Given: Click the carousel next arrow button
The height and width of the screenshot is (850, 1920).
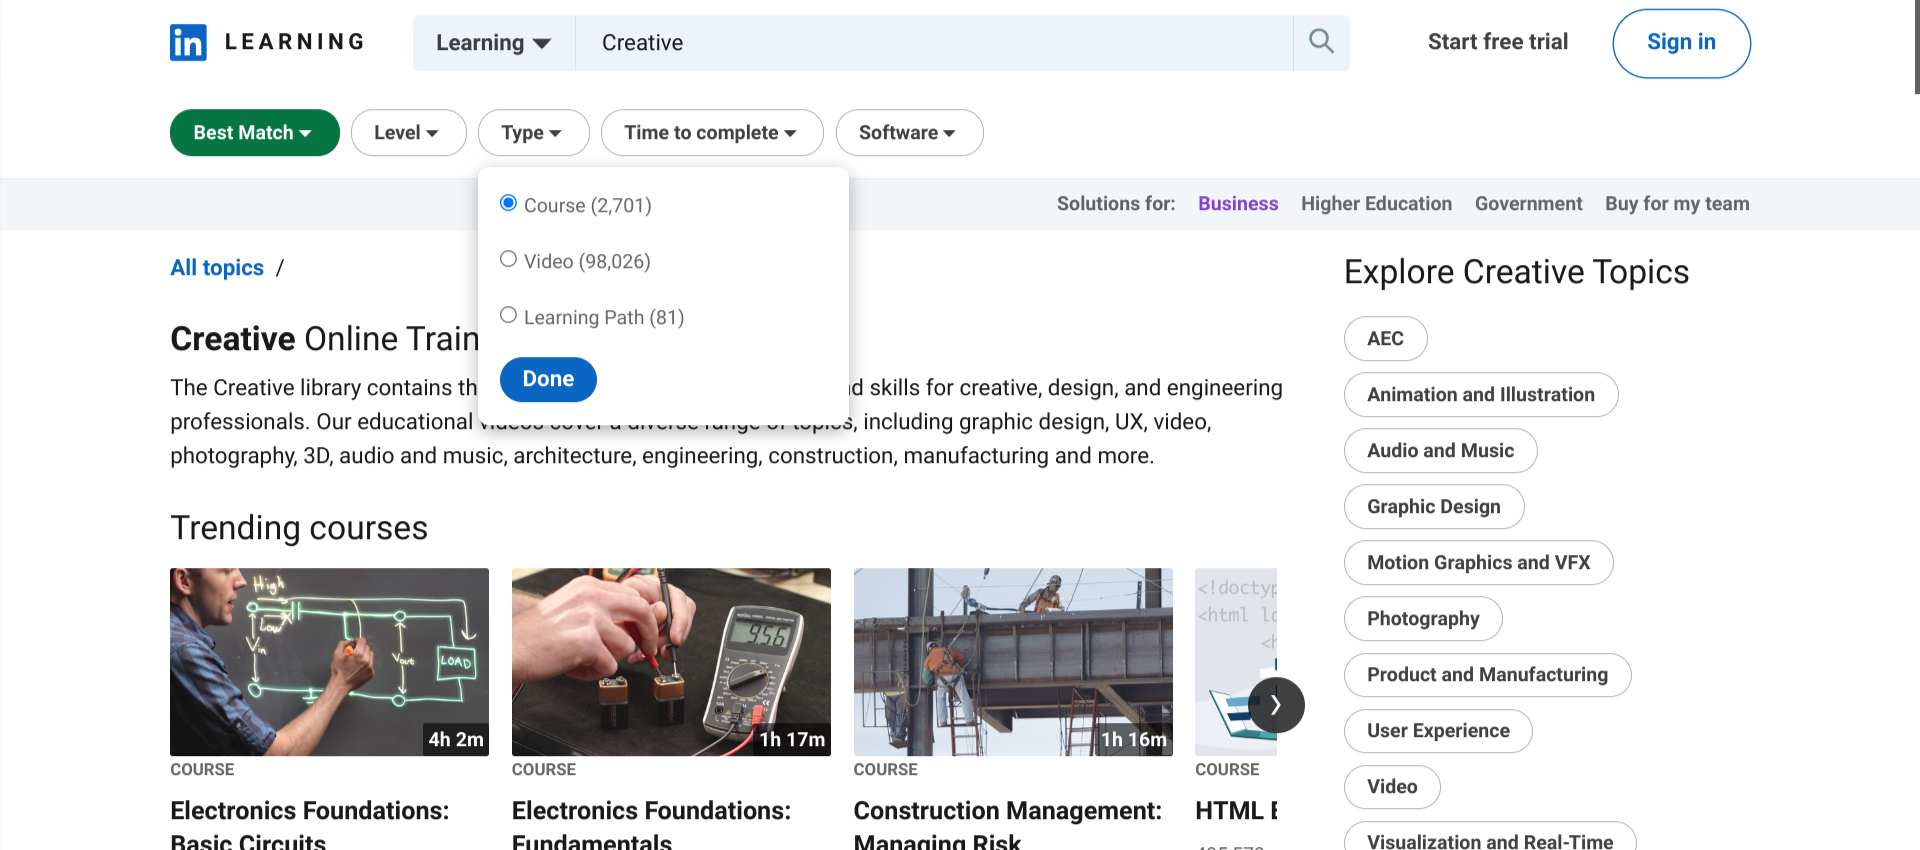Looking at the screenshot, I should (x=1276, y=705).
